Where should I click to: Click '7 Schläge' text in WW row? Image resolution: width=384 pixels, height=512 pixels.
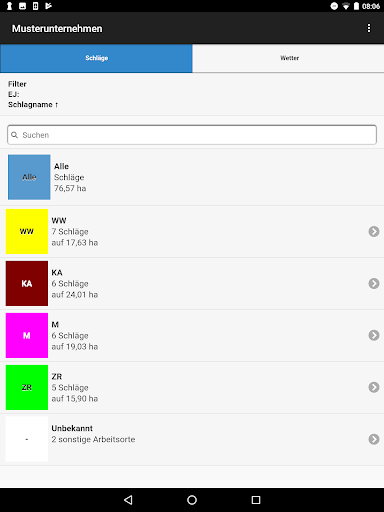(70, 232)
